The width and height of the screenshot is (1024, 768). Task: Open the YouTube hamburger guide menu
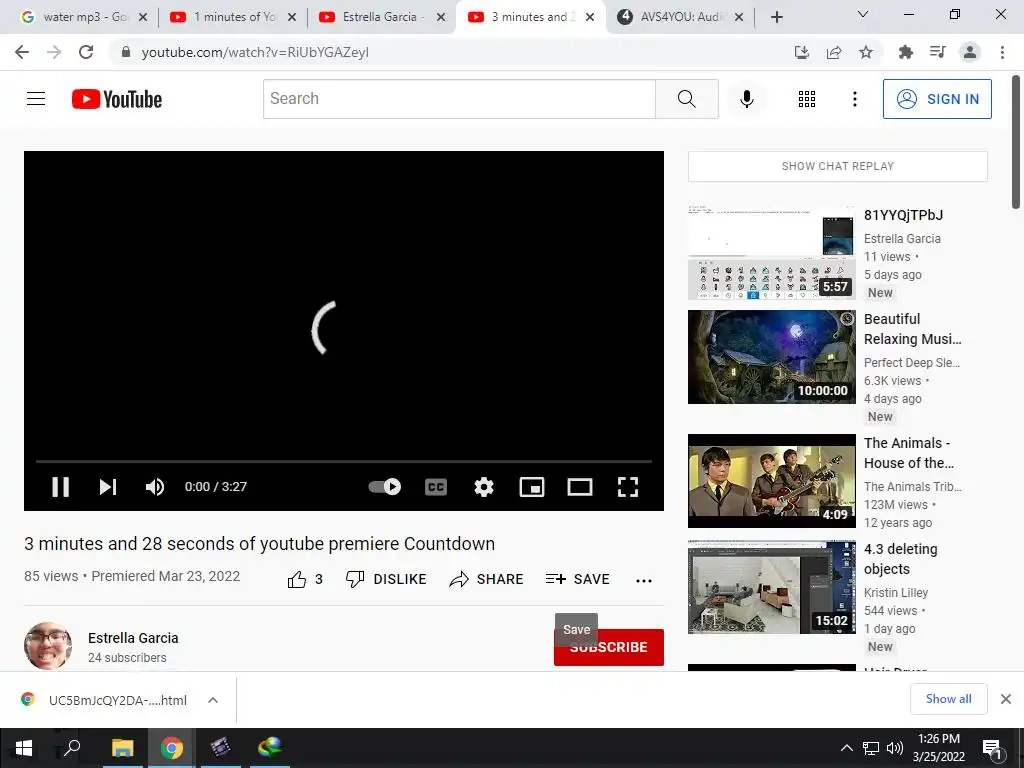[36, 99]
